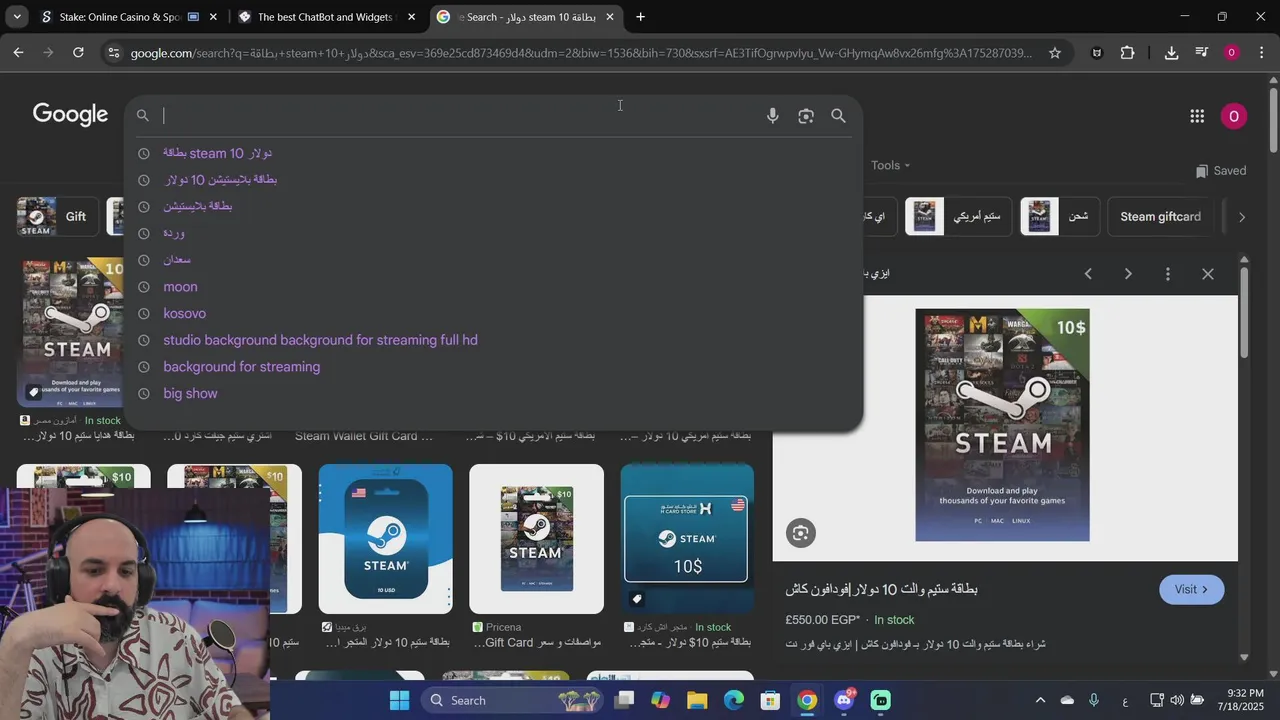Open search by image (Lens) camera icon
Screen dimensions: 1280x720
(x=806, y=116)
